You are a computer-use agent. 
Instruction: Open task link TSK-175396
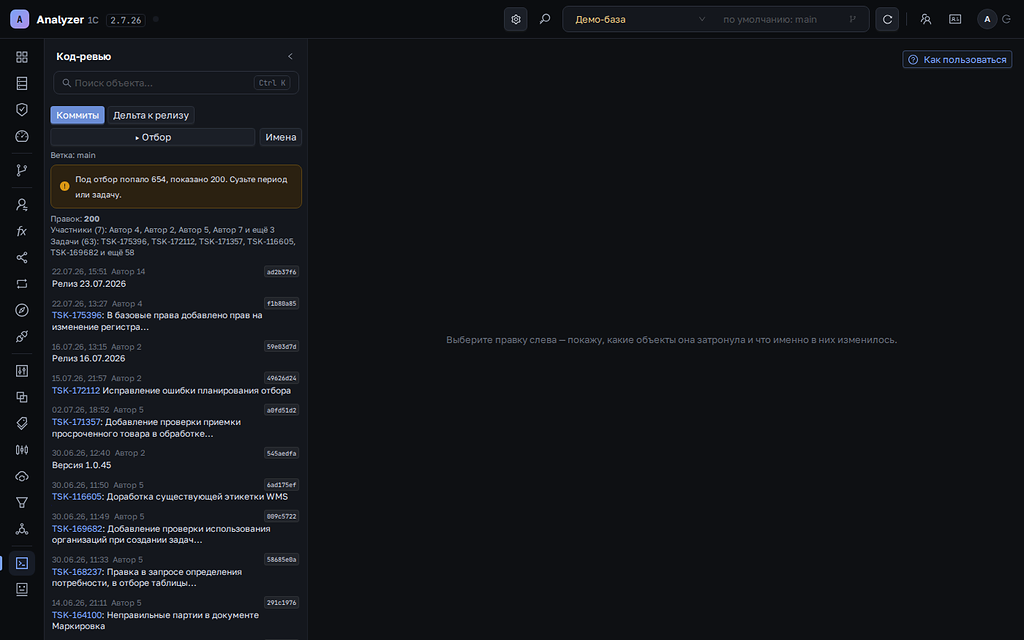click(77, 315)
